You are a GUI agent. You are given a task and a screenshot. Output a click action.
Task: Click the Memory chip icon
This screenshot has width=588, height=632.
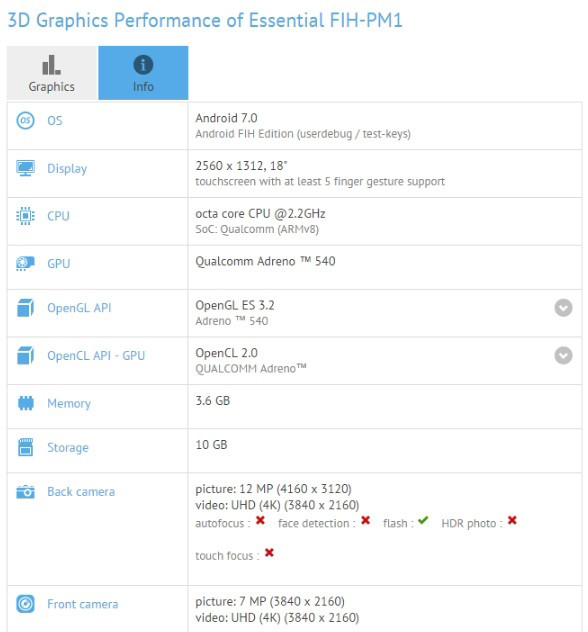(x=26, y=403)
